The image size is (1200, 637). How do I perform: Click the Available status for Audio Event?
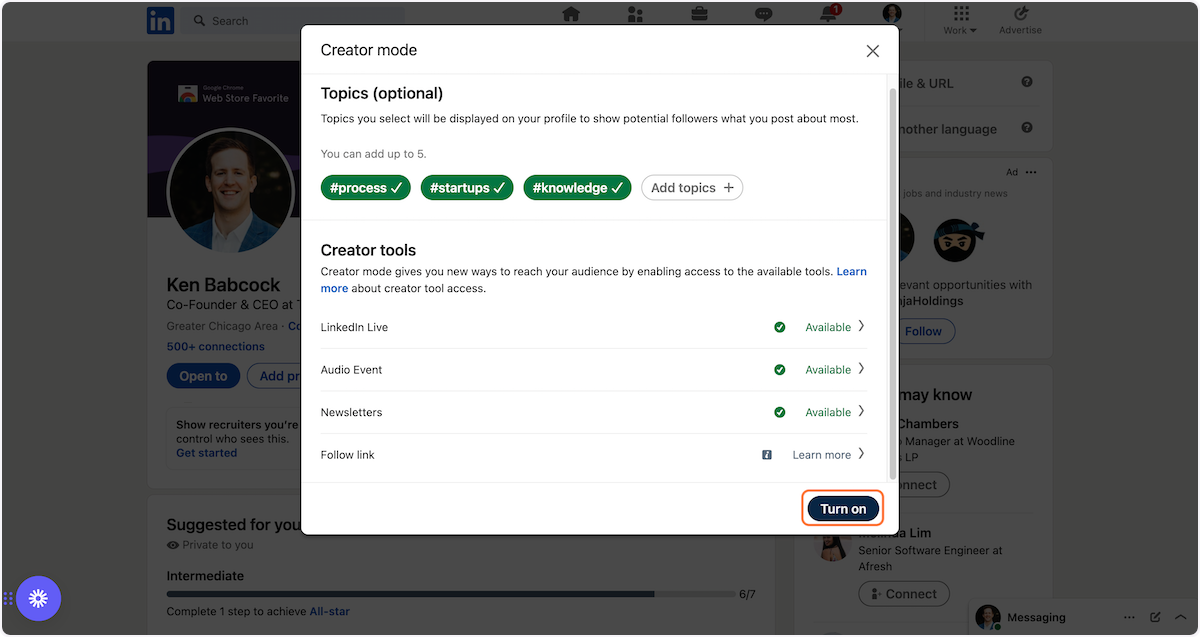(x=828, y=370)
